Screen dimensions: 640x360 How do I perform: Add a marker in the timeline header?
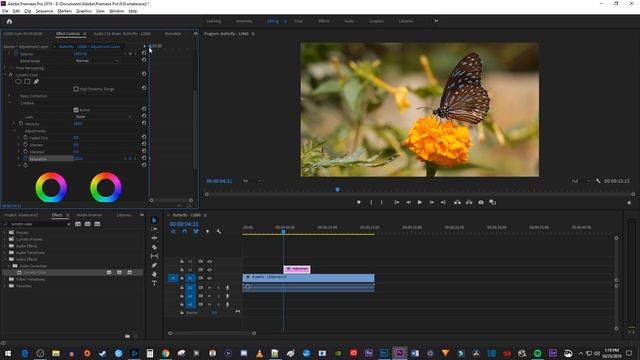click(207, 231)
